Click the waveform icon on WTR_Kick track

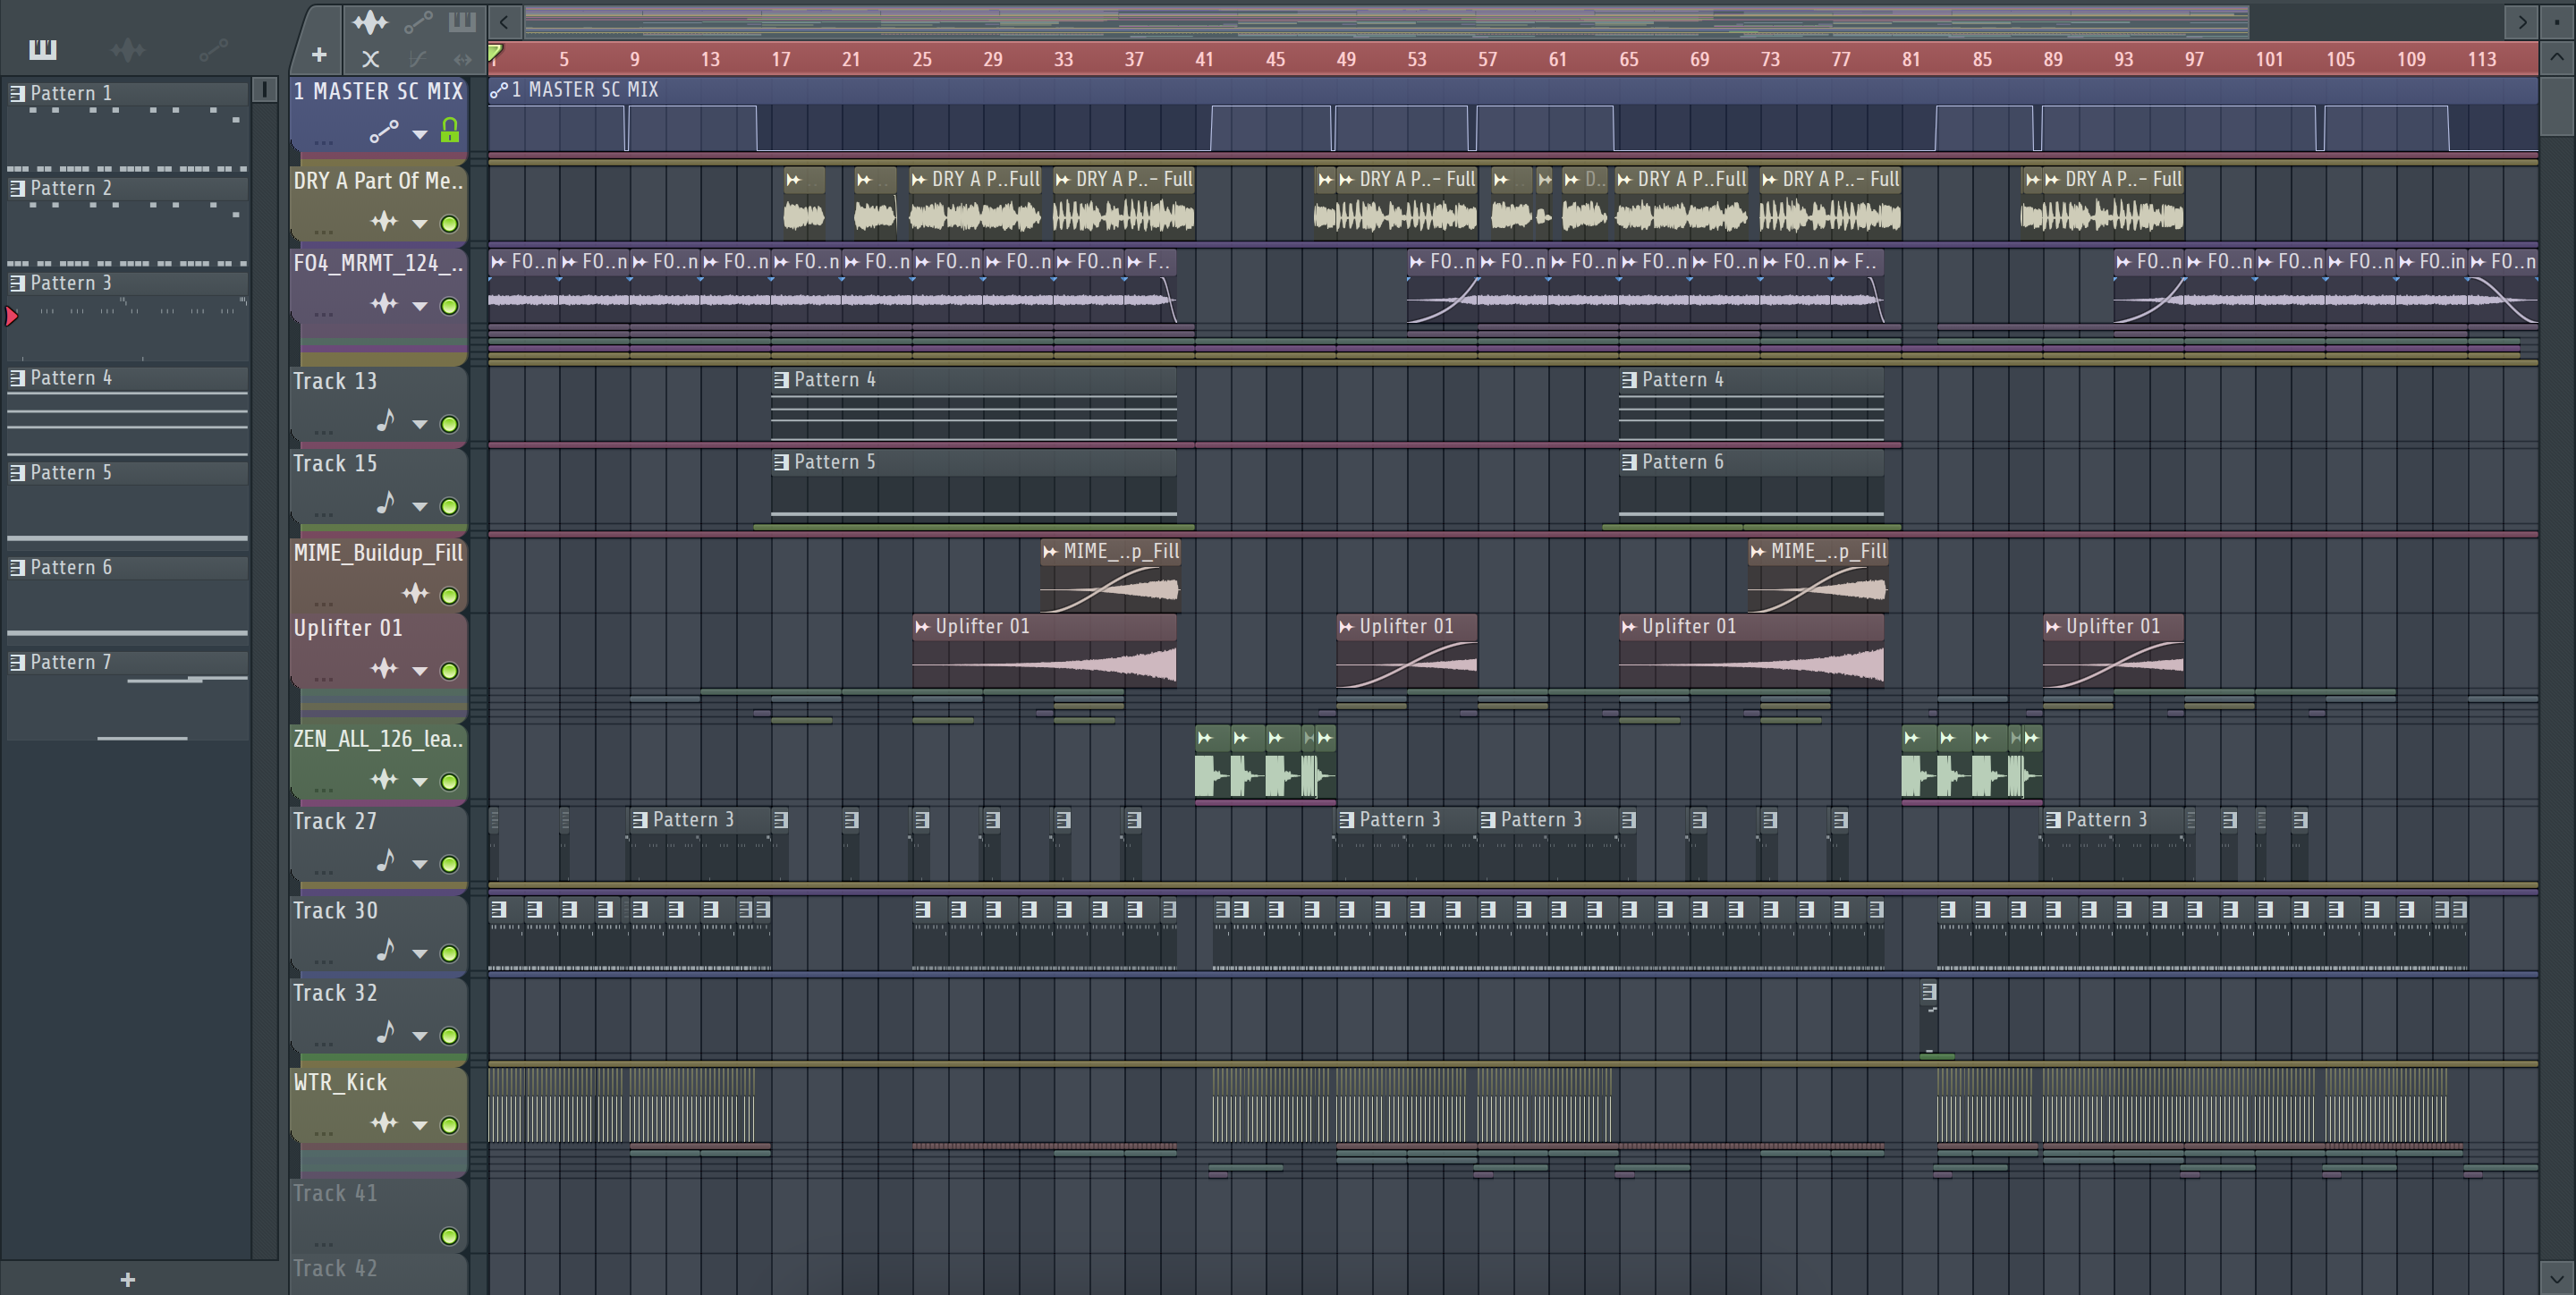click(x=384, y=1123)
